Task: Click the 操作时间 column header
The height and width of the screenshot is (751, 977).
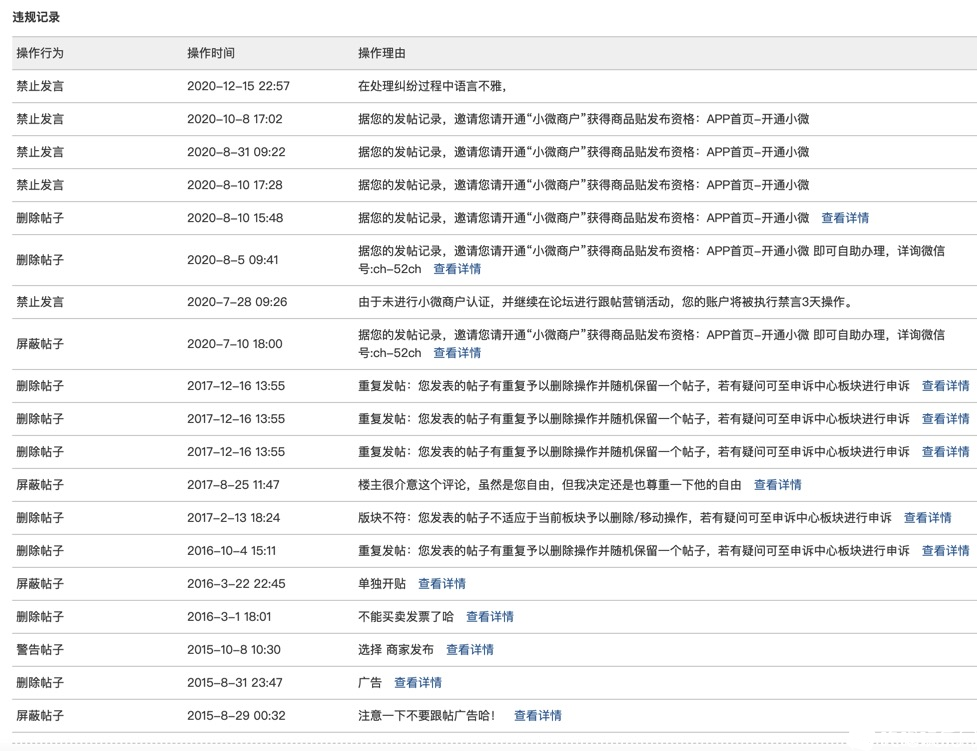Action: (x=211, y=53)
